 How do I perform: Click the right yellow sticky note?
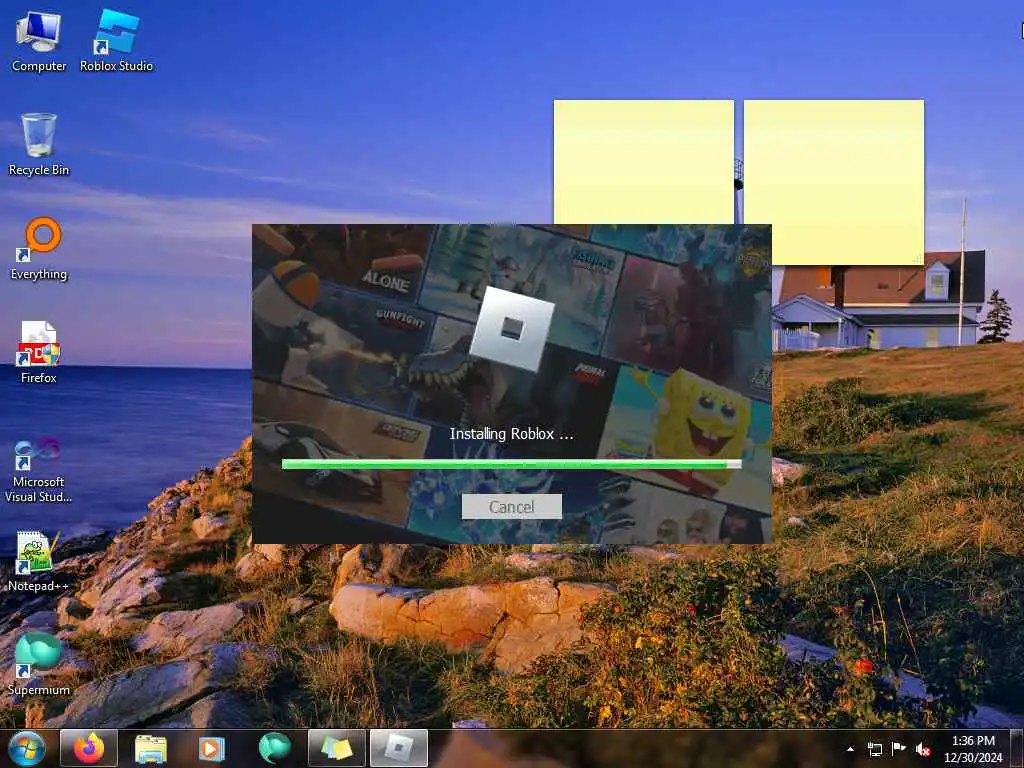[x=834, y=182]
